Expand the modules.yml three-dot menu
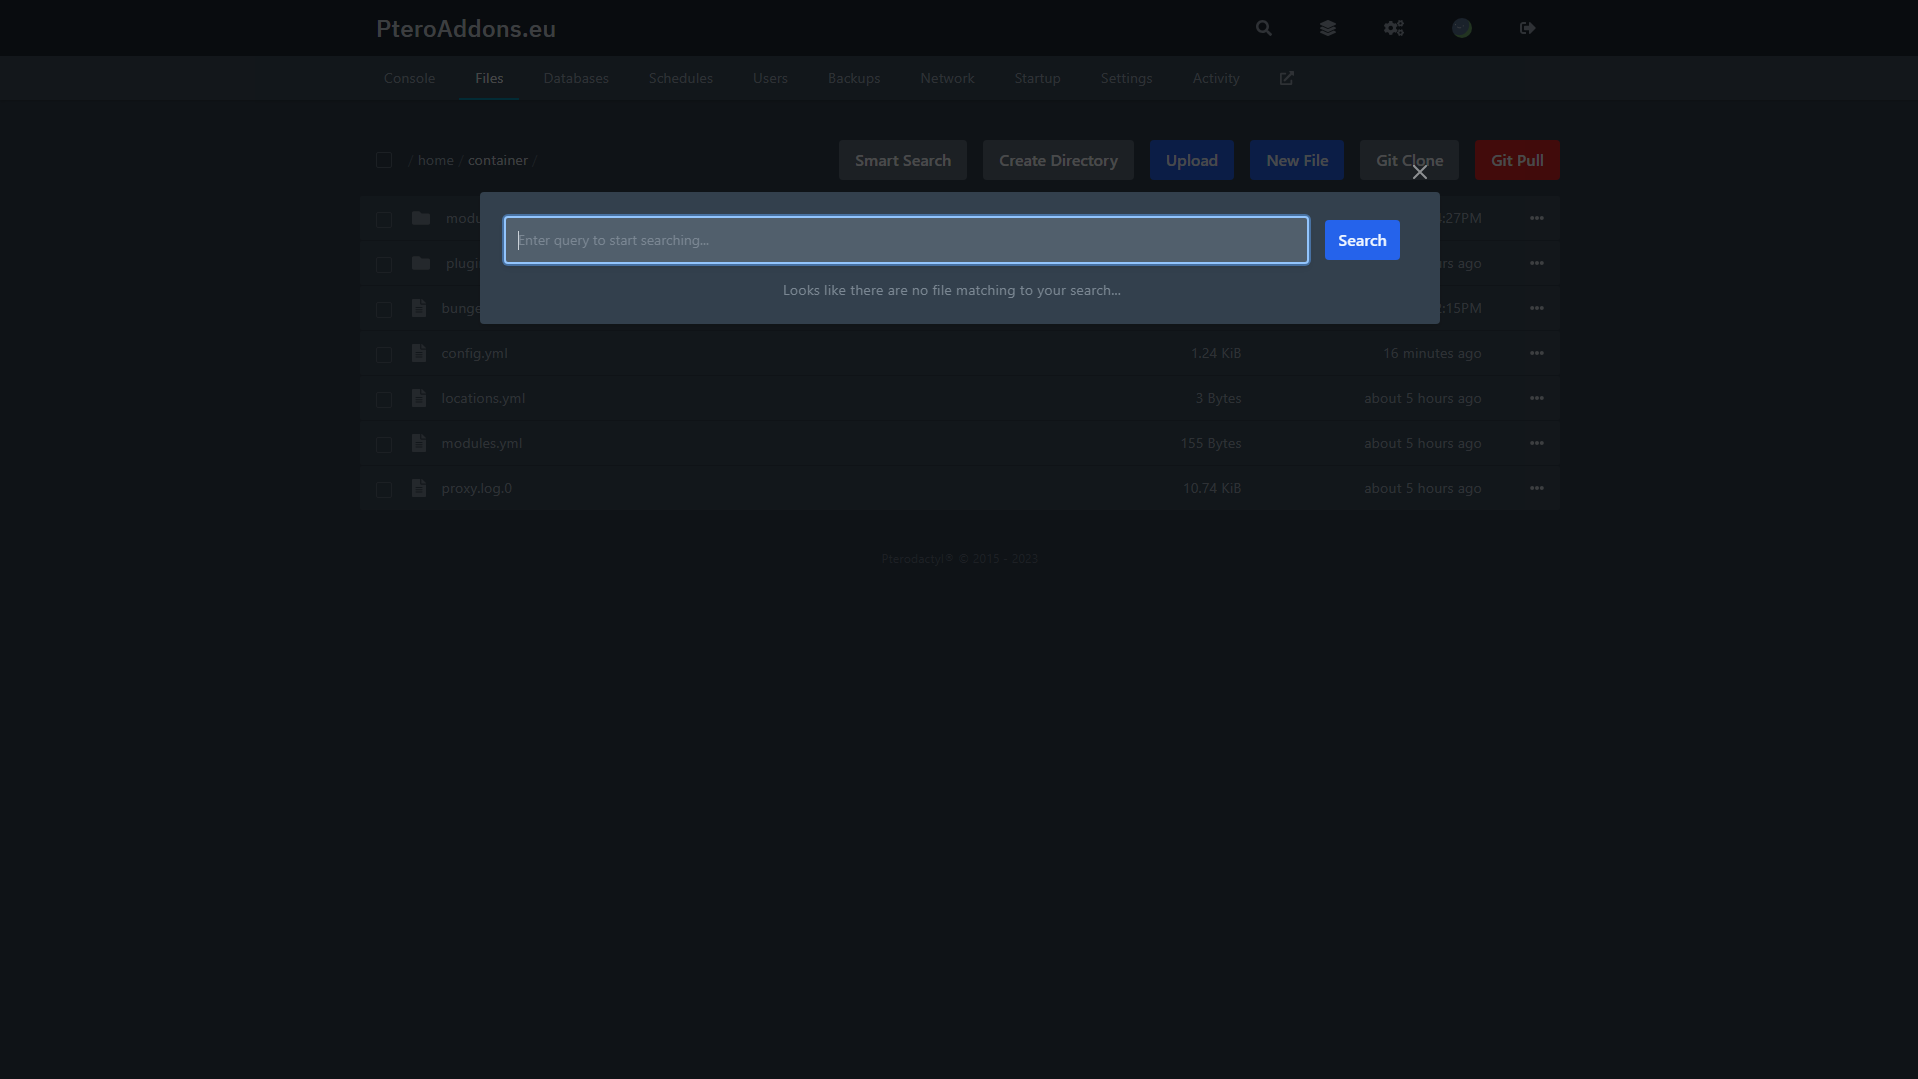Image resolution: width=1918 pixels, height=1079 pixels. [x=1536, y=443]
